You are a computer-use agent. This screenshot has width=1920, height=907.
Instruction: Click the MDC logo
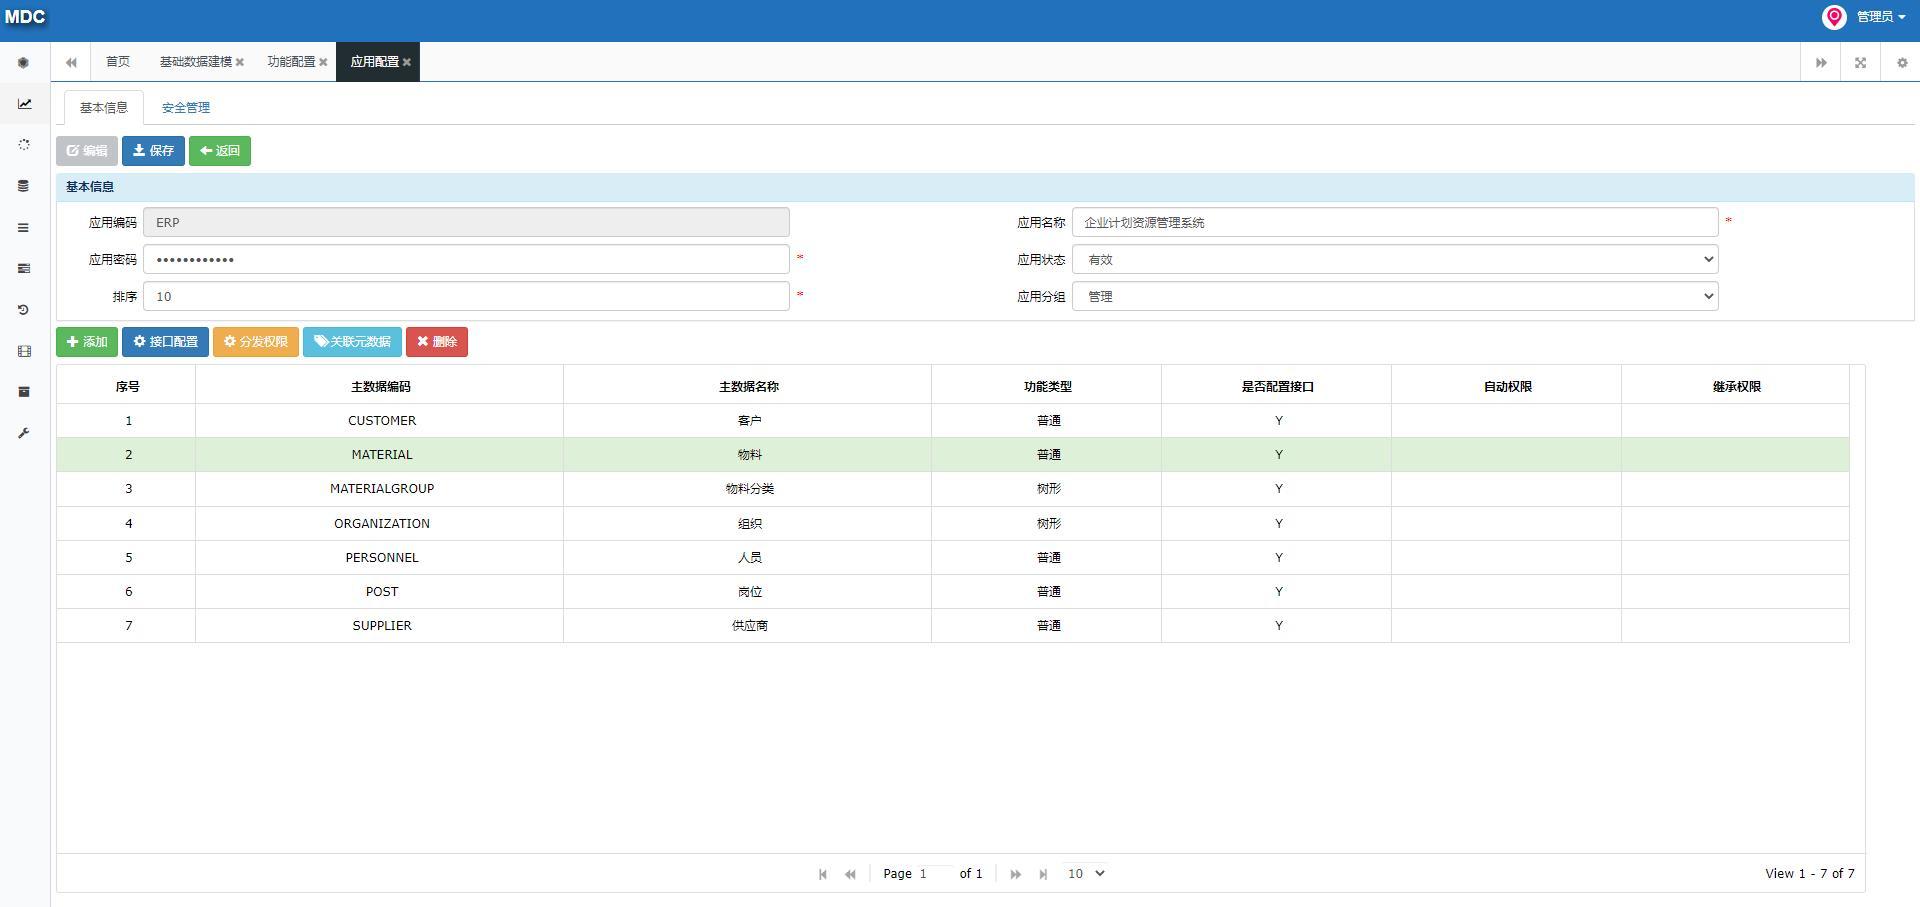pyautogui.click(x=25, y=17)
